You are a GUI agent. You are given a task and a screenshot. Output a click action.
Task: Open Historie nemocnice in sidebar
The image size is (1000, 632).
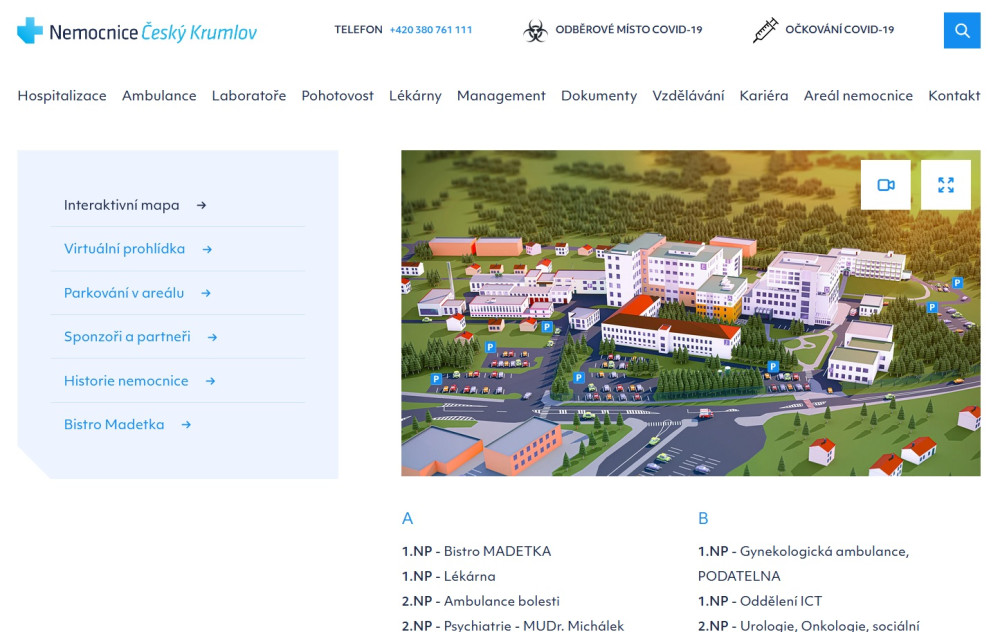pos(126,381)
